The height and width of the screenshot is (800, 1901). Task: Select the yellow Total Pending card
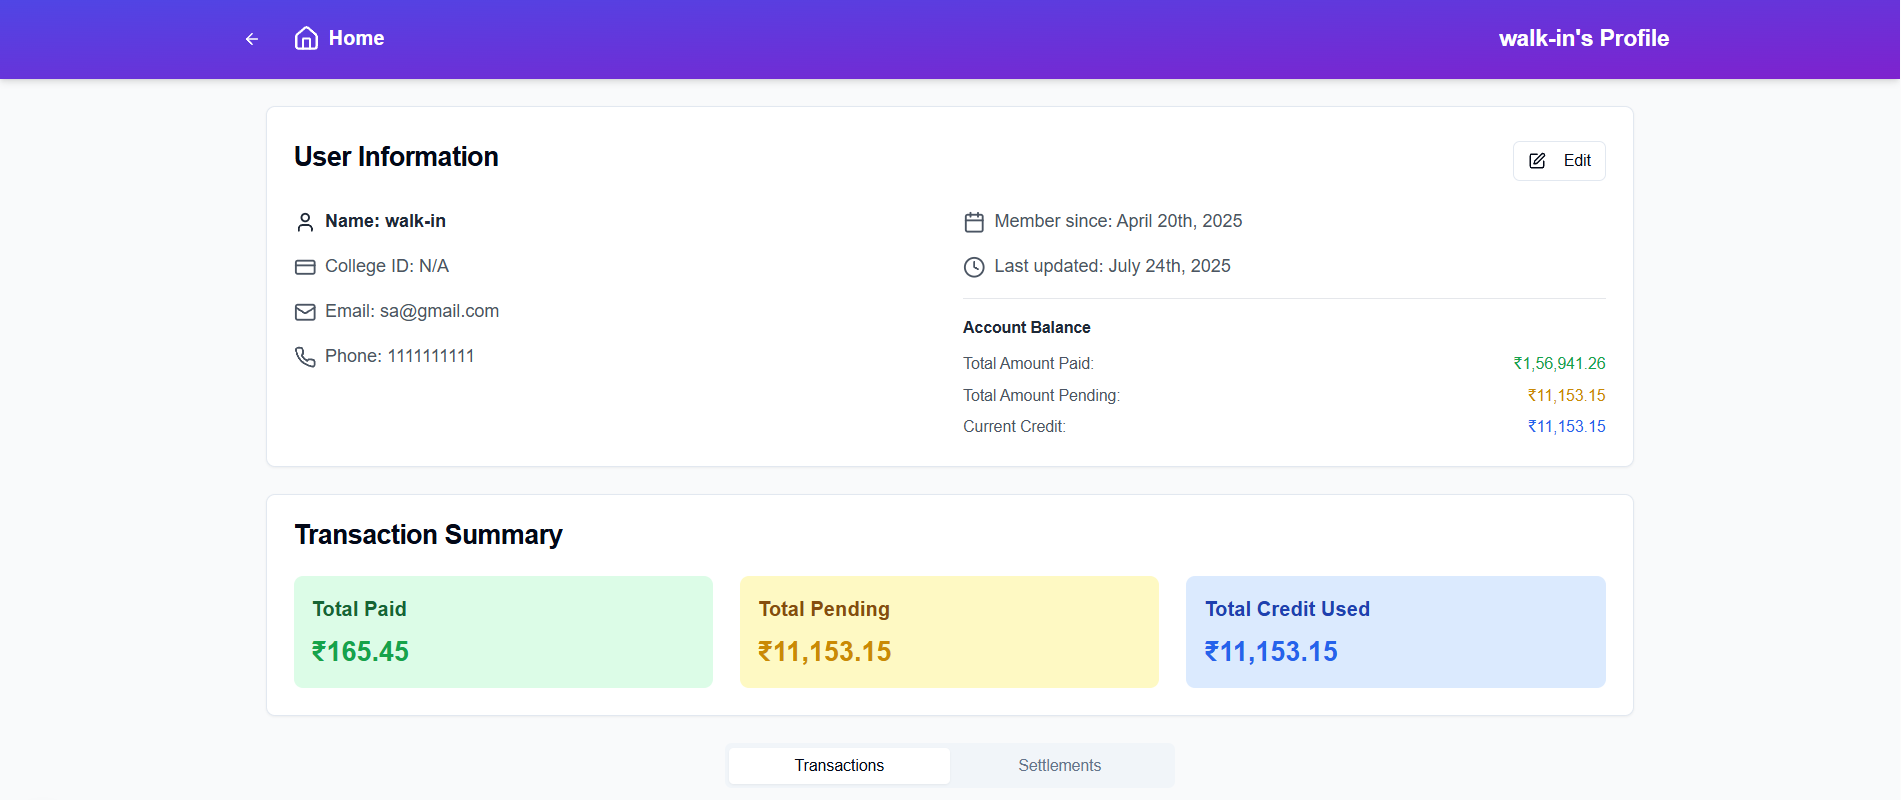point(949,631)
